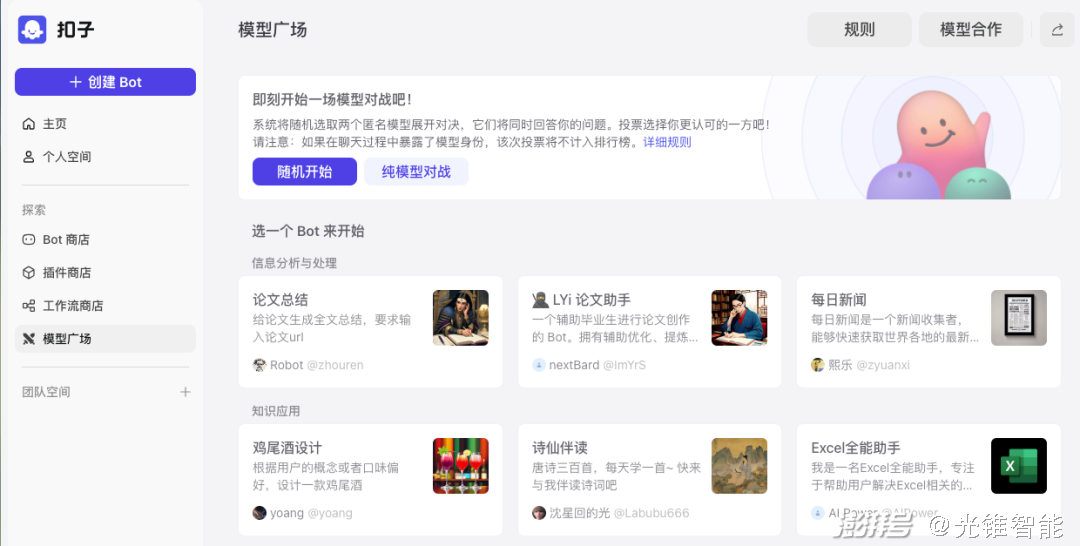Click the Robot @zhouren author name
1080x546 pixels.
pyautogui.click(x=317, y=365)
